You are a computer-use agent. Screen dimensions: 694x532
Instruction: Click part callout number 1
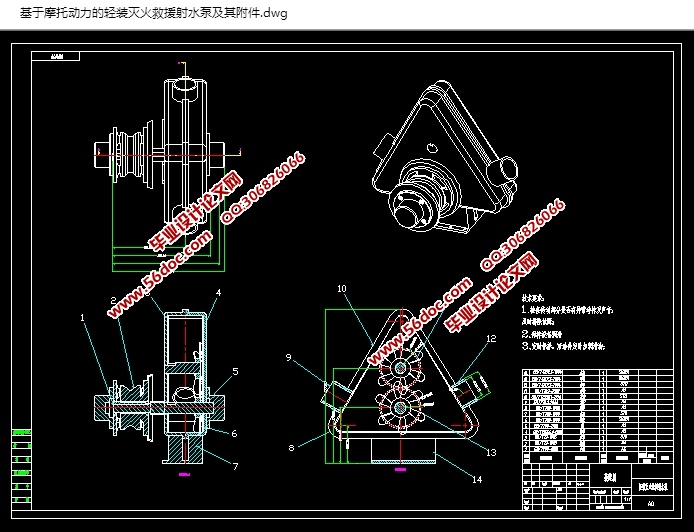[83, 318]
